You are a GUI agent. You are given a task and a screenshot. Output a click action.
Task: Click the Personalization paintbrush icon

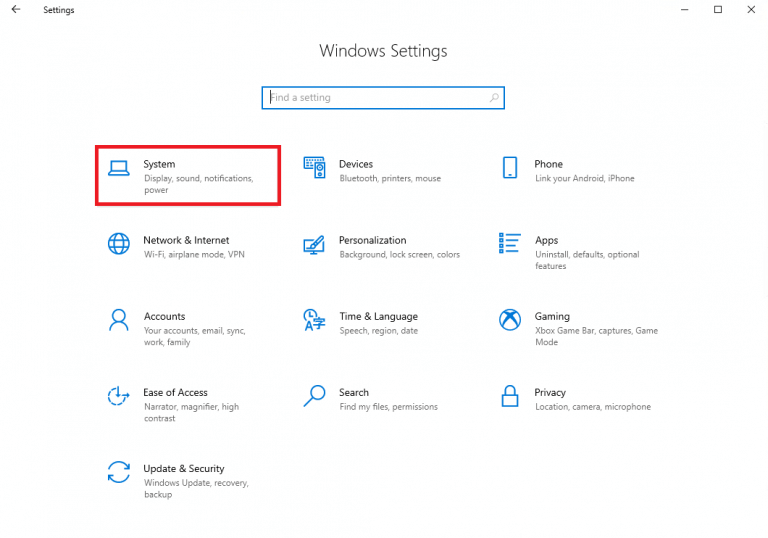[x=314, y=245]
